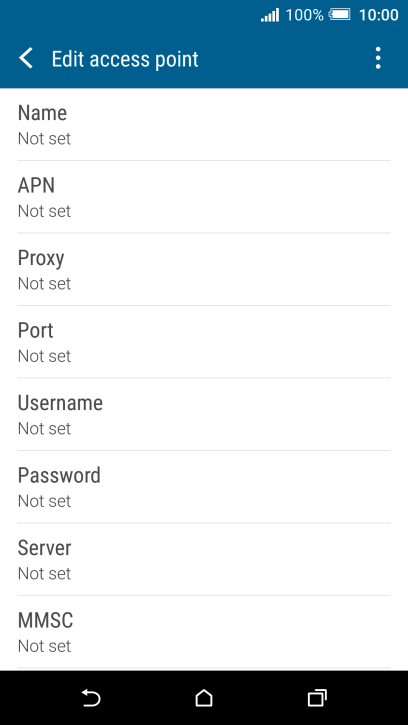
Task: Open the Name setting
Action: (204, 124)
